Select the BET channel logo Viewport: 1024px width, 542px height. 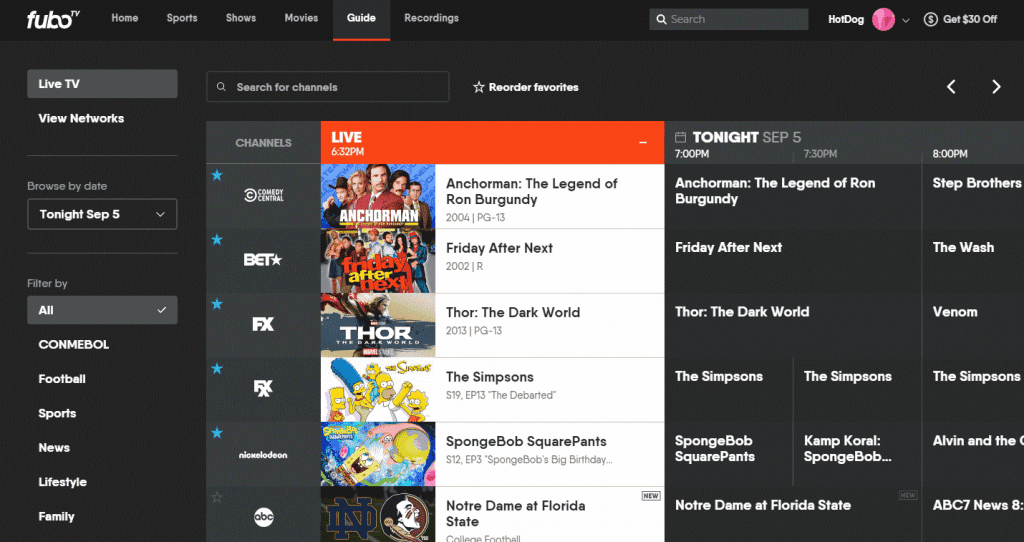point(263,260)
